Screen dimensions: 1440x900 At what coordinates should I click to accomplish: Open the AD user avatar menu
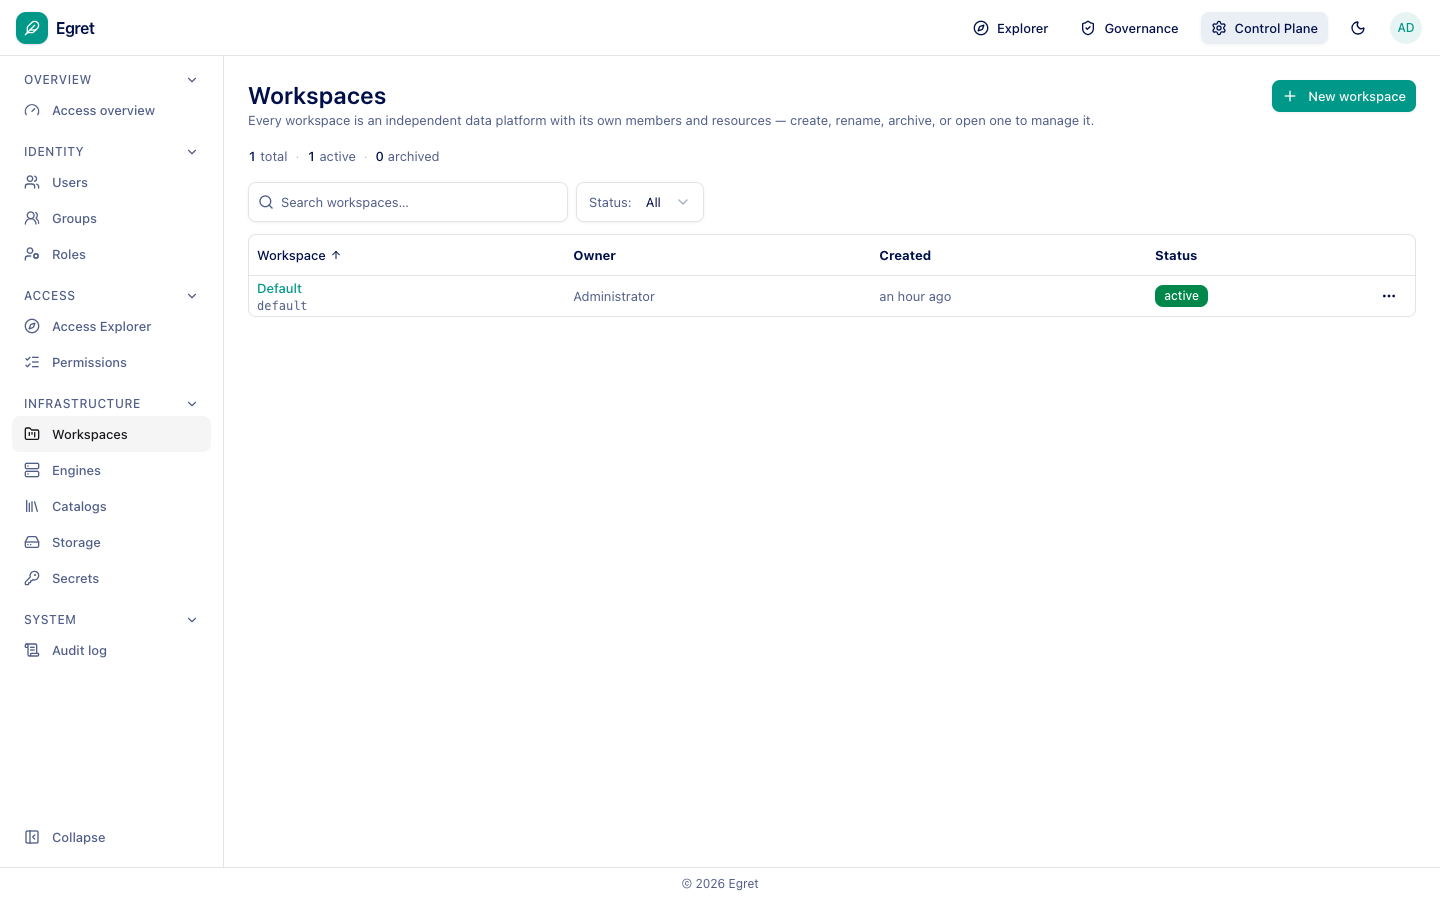pyautogui.click(x=1406, y=28)
